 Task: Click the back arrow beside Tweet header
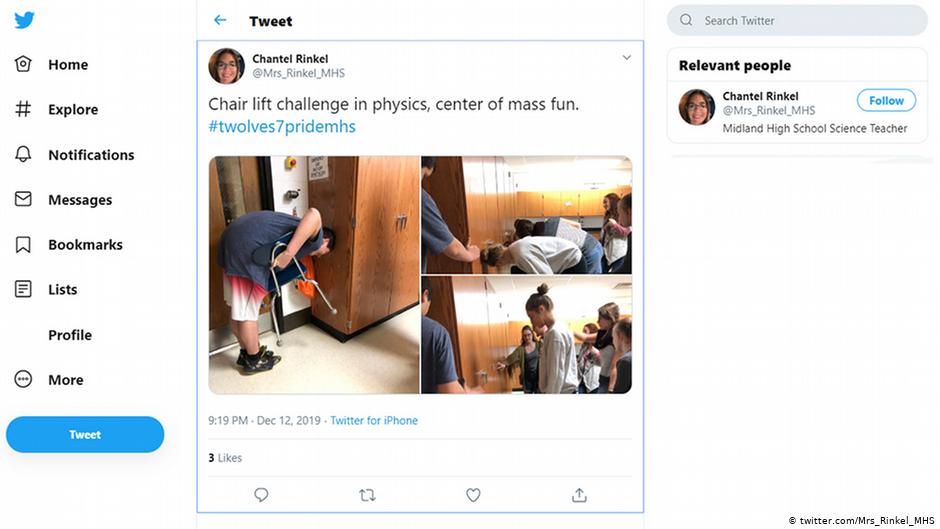[x=220, y=20]
